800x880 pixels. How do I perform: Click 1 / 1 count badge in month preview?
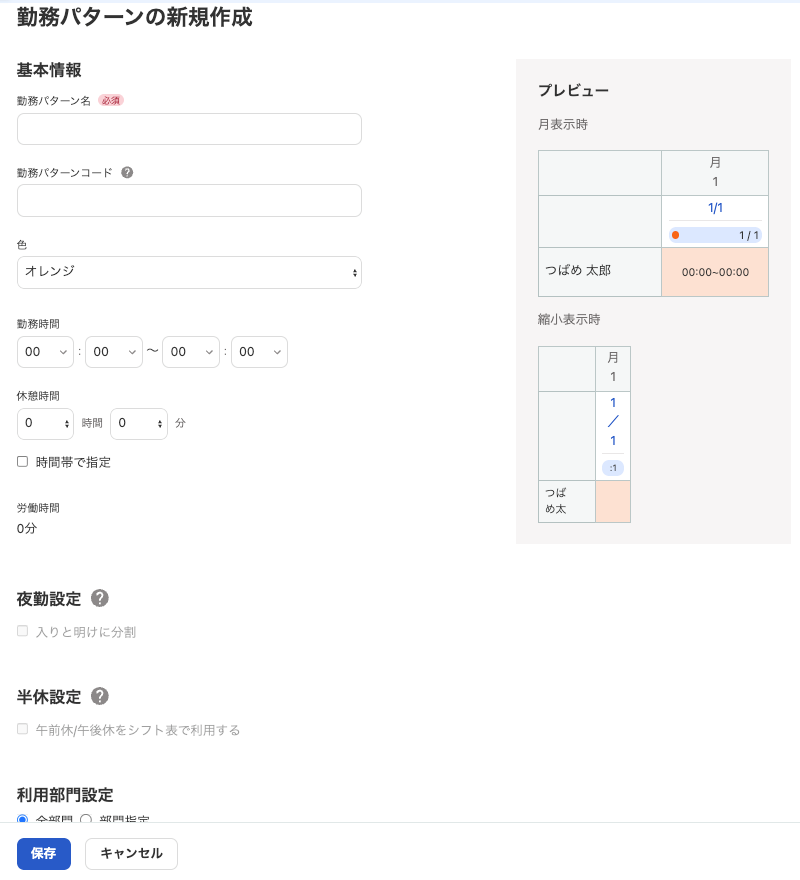tap(715, 235)
